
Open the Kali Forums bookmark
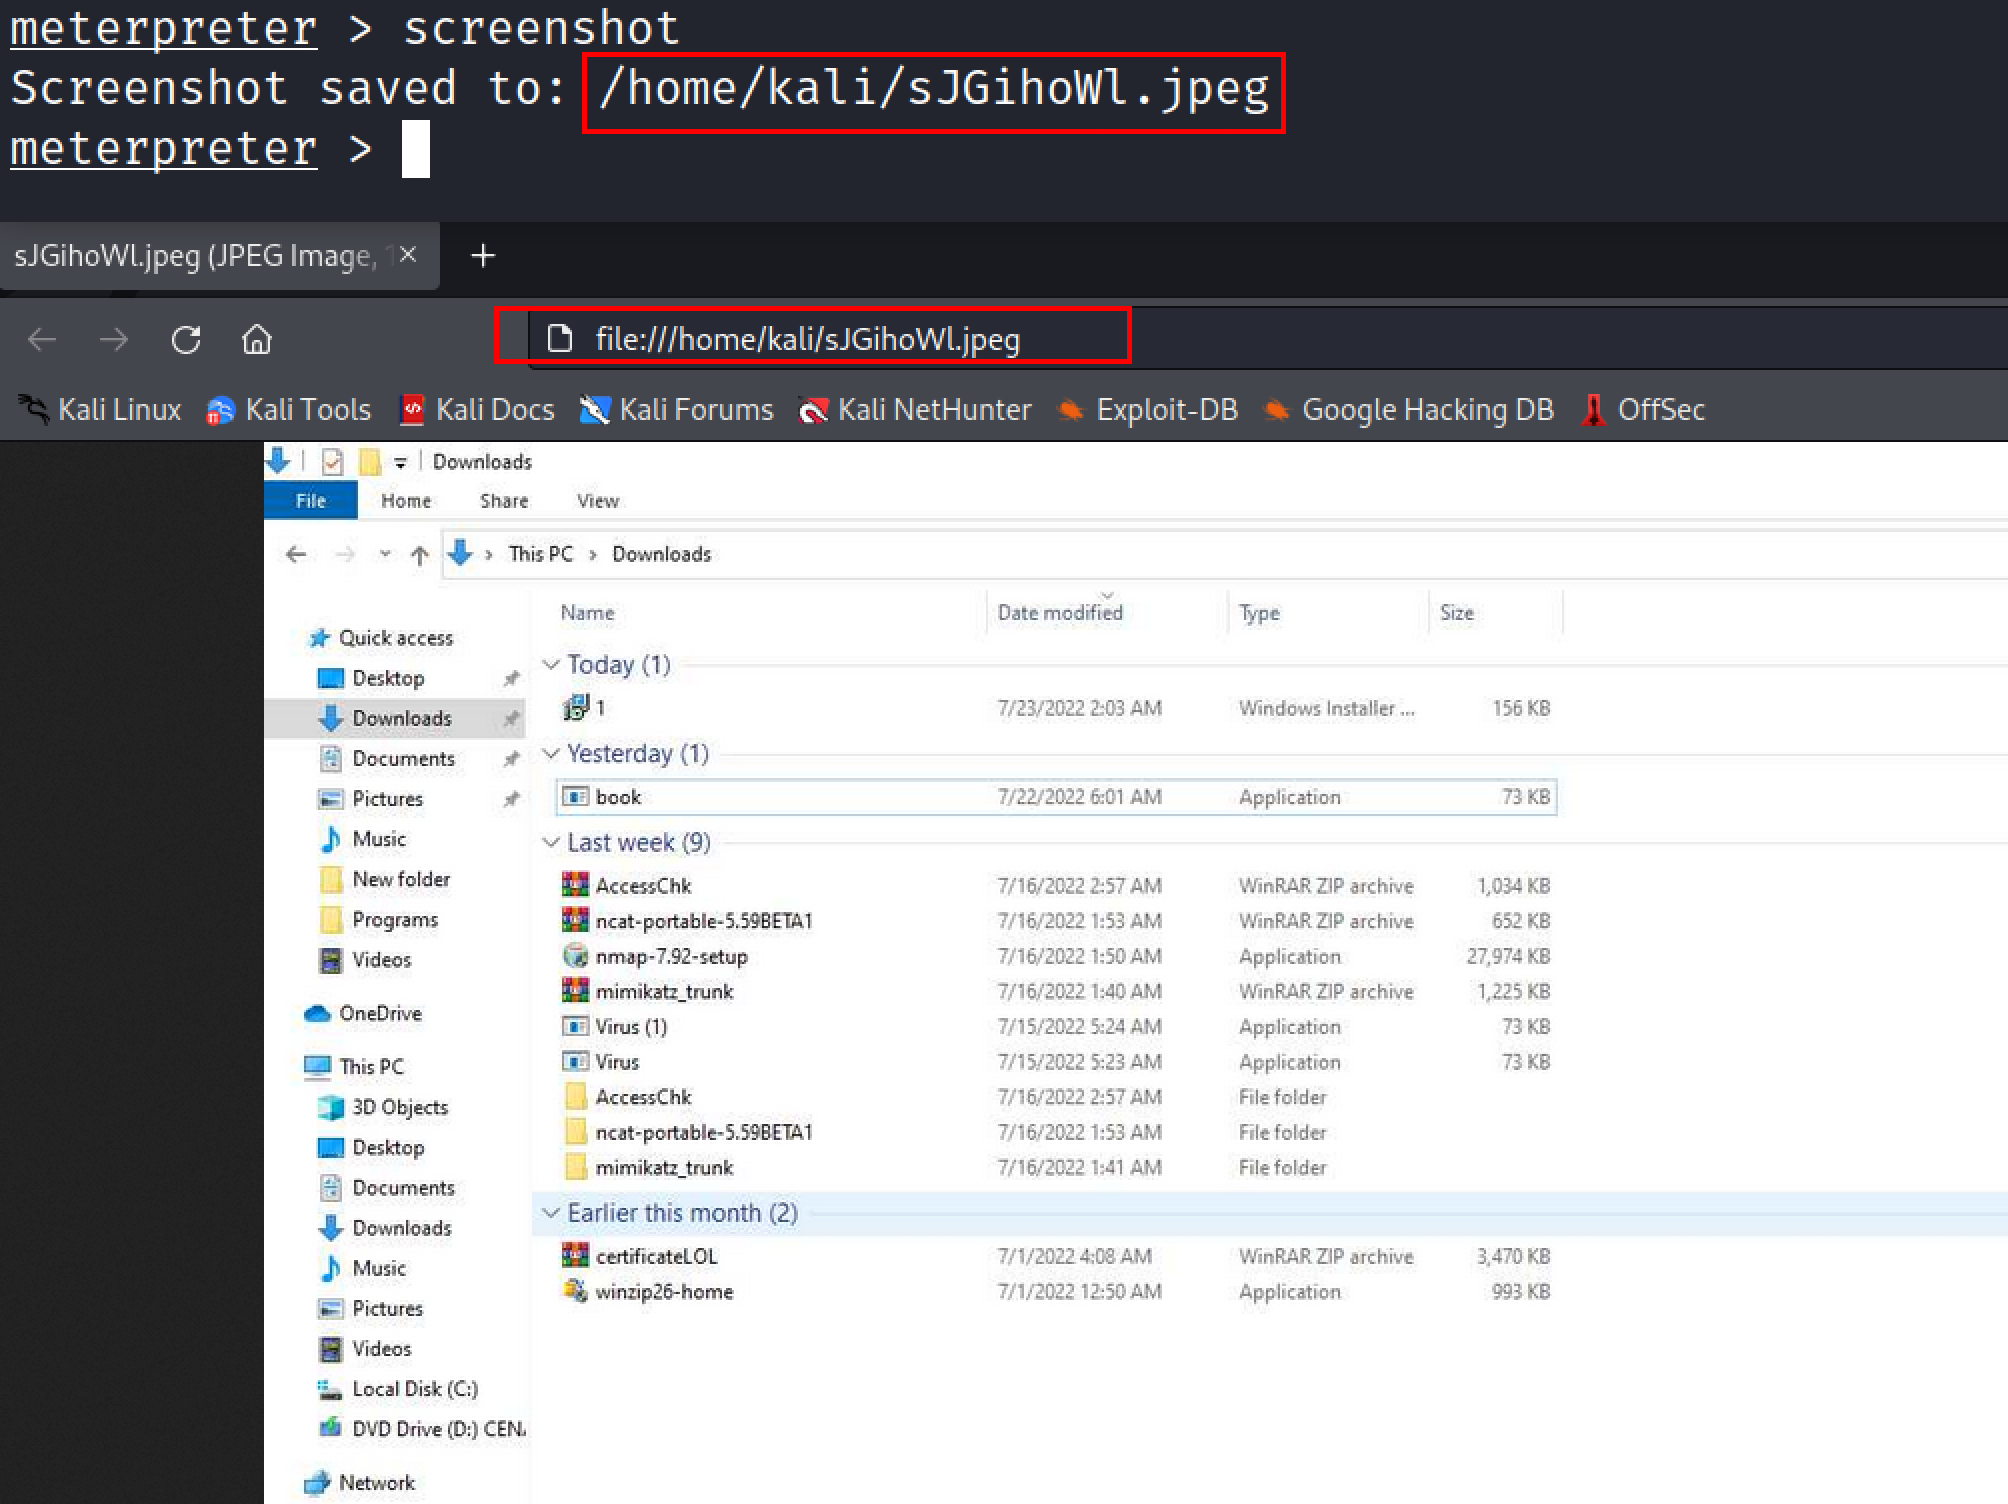click(677, 409)
